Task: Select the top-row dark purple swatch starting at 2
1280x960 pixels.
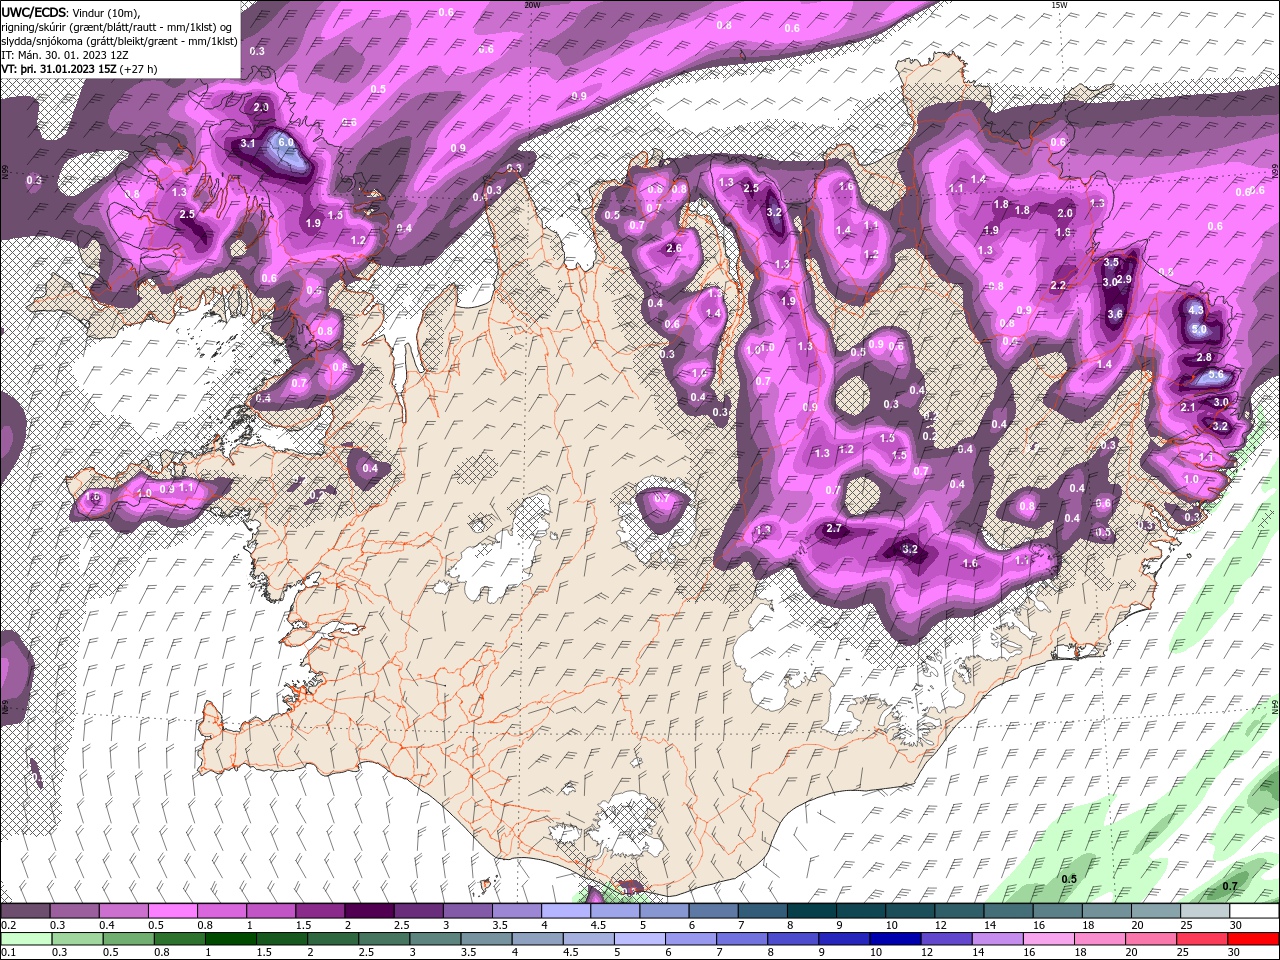Action: coord(368,911)
